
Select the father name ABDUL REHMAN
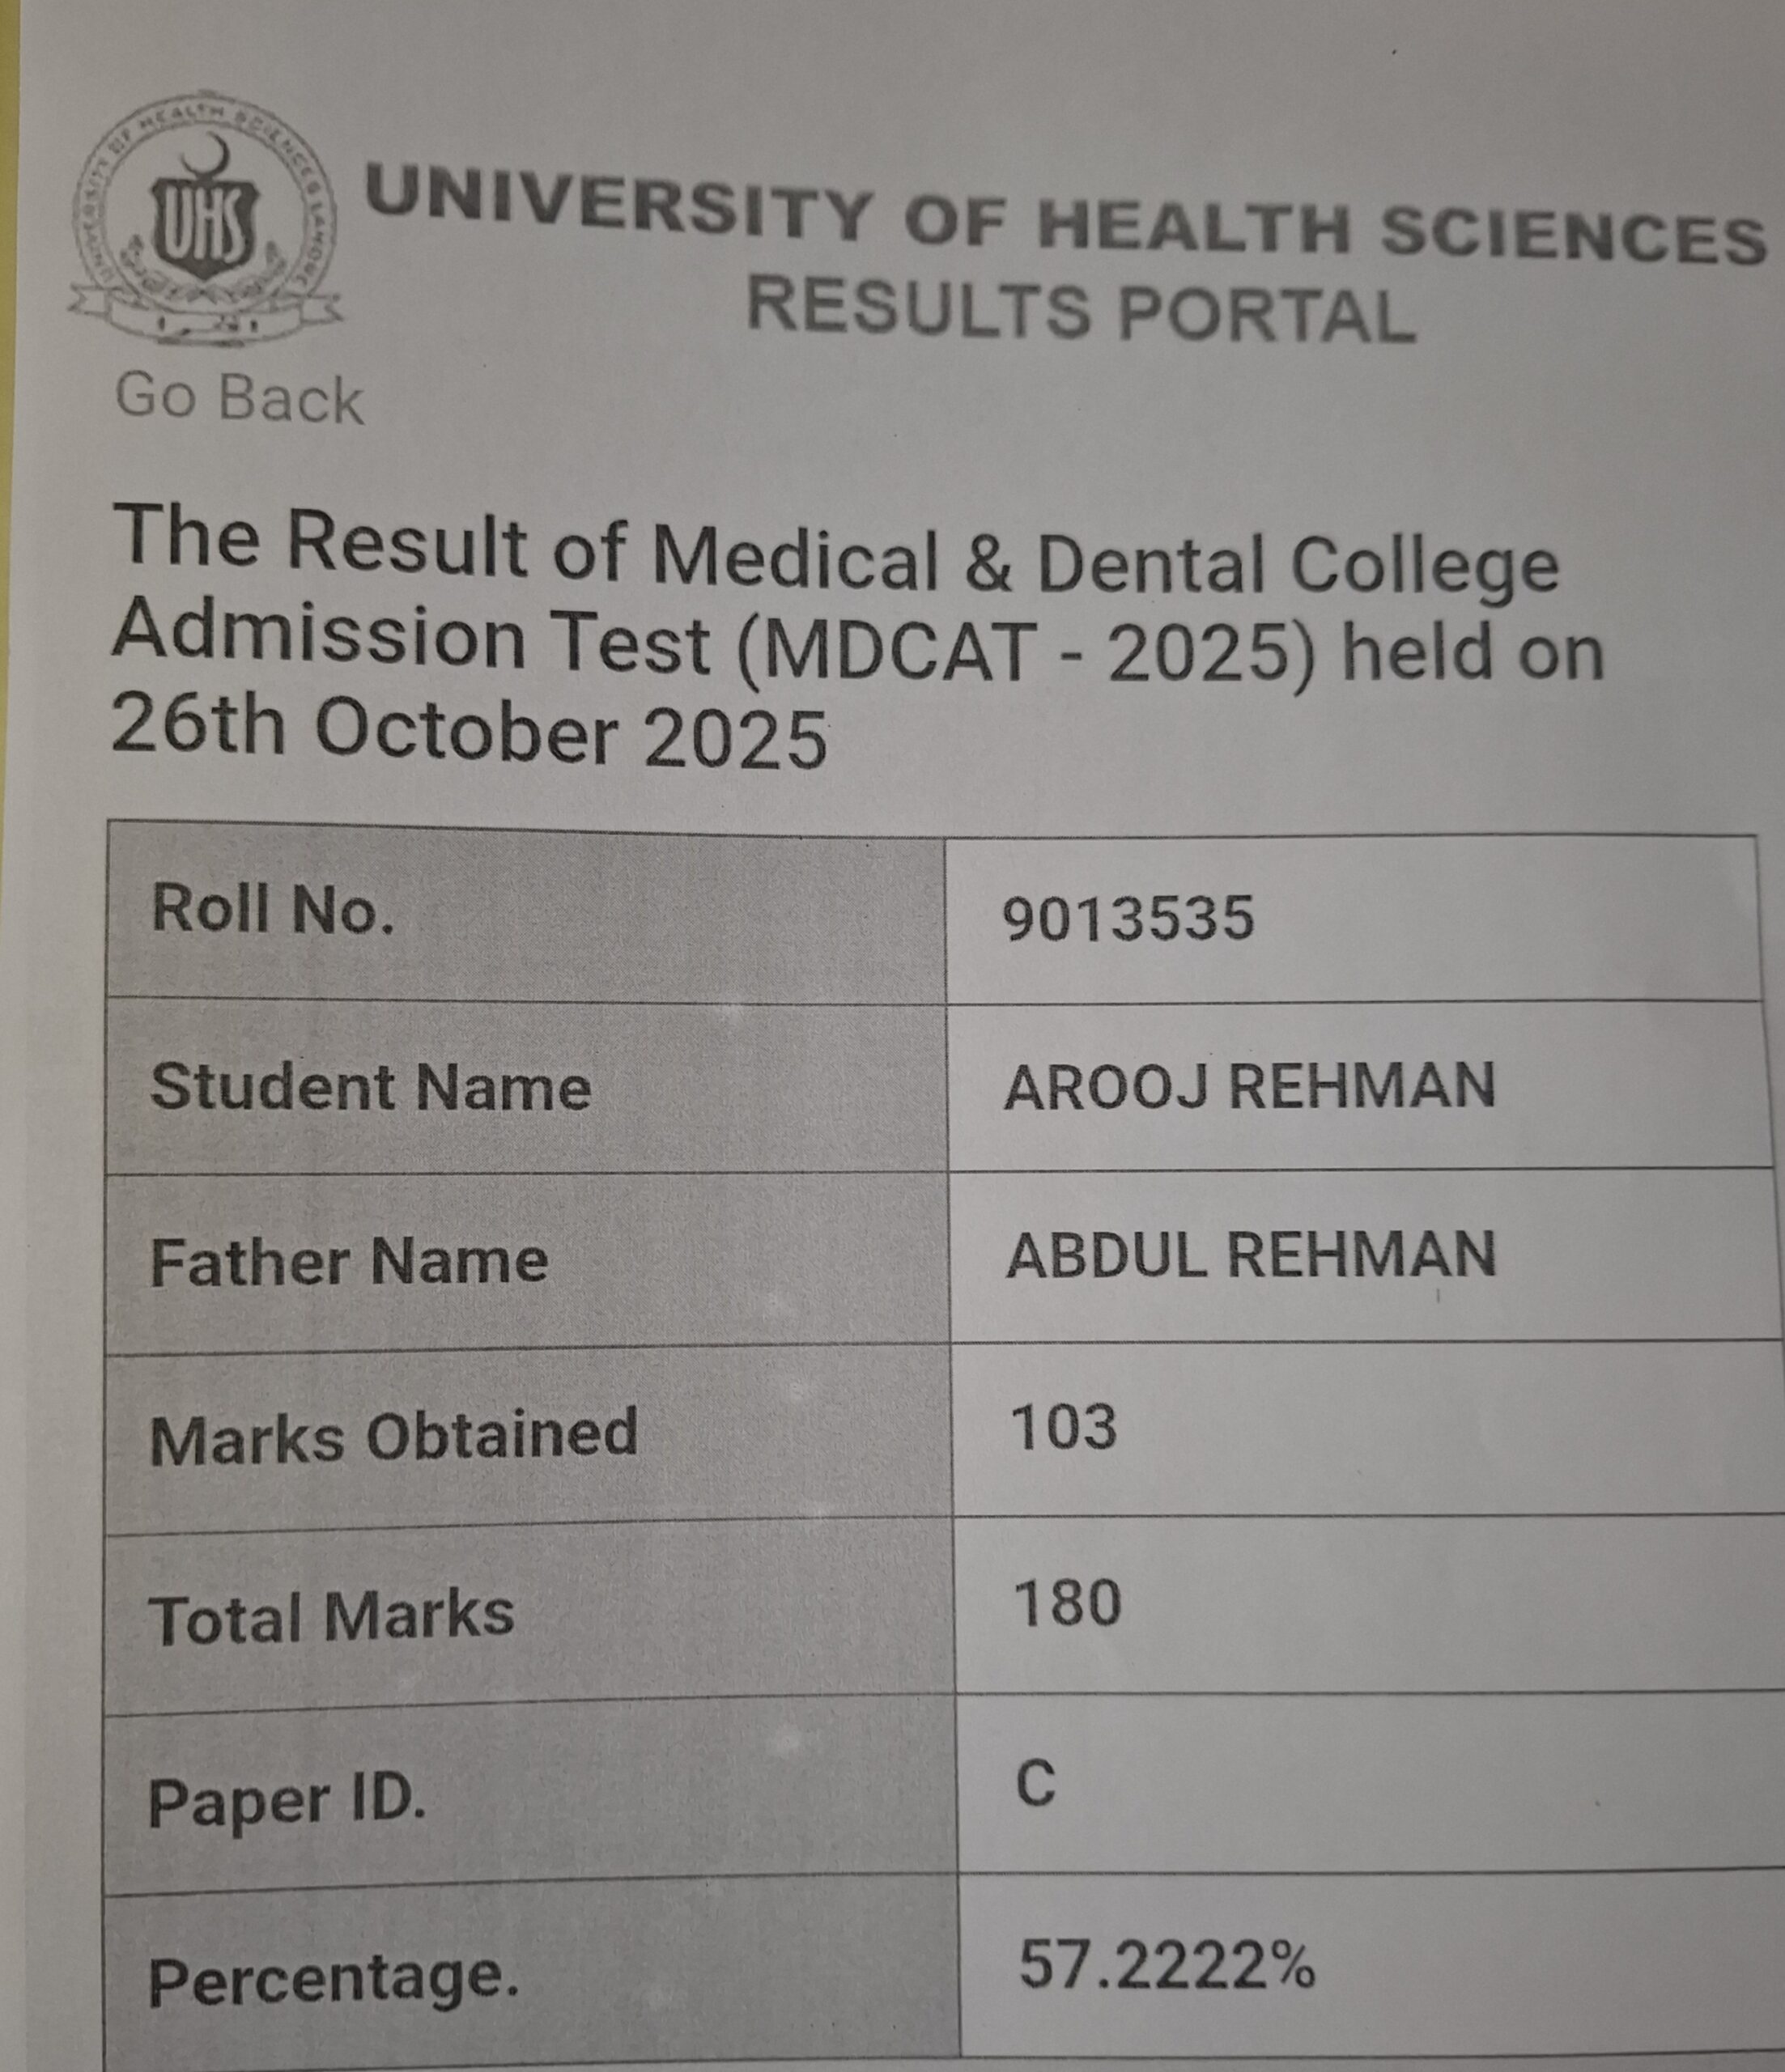pos(1250,1255)
